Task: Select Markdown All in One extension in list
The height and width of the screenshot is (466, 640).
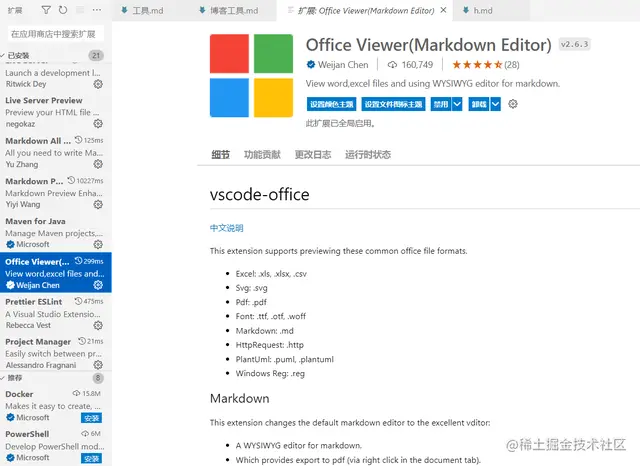Action: click(55, 152)
